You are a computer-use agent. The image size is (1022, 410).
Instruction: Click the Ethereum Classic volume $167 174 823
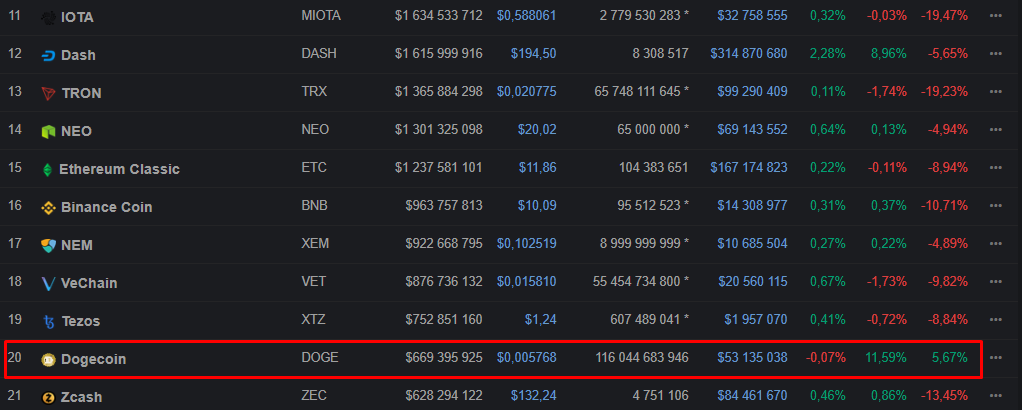(749, 168)
